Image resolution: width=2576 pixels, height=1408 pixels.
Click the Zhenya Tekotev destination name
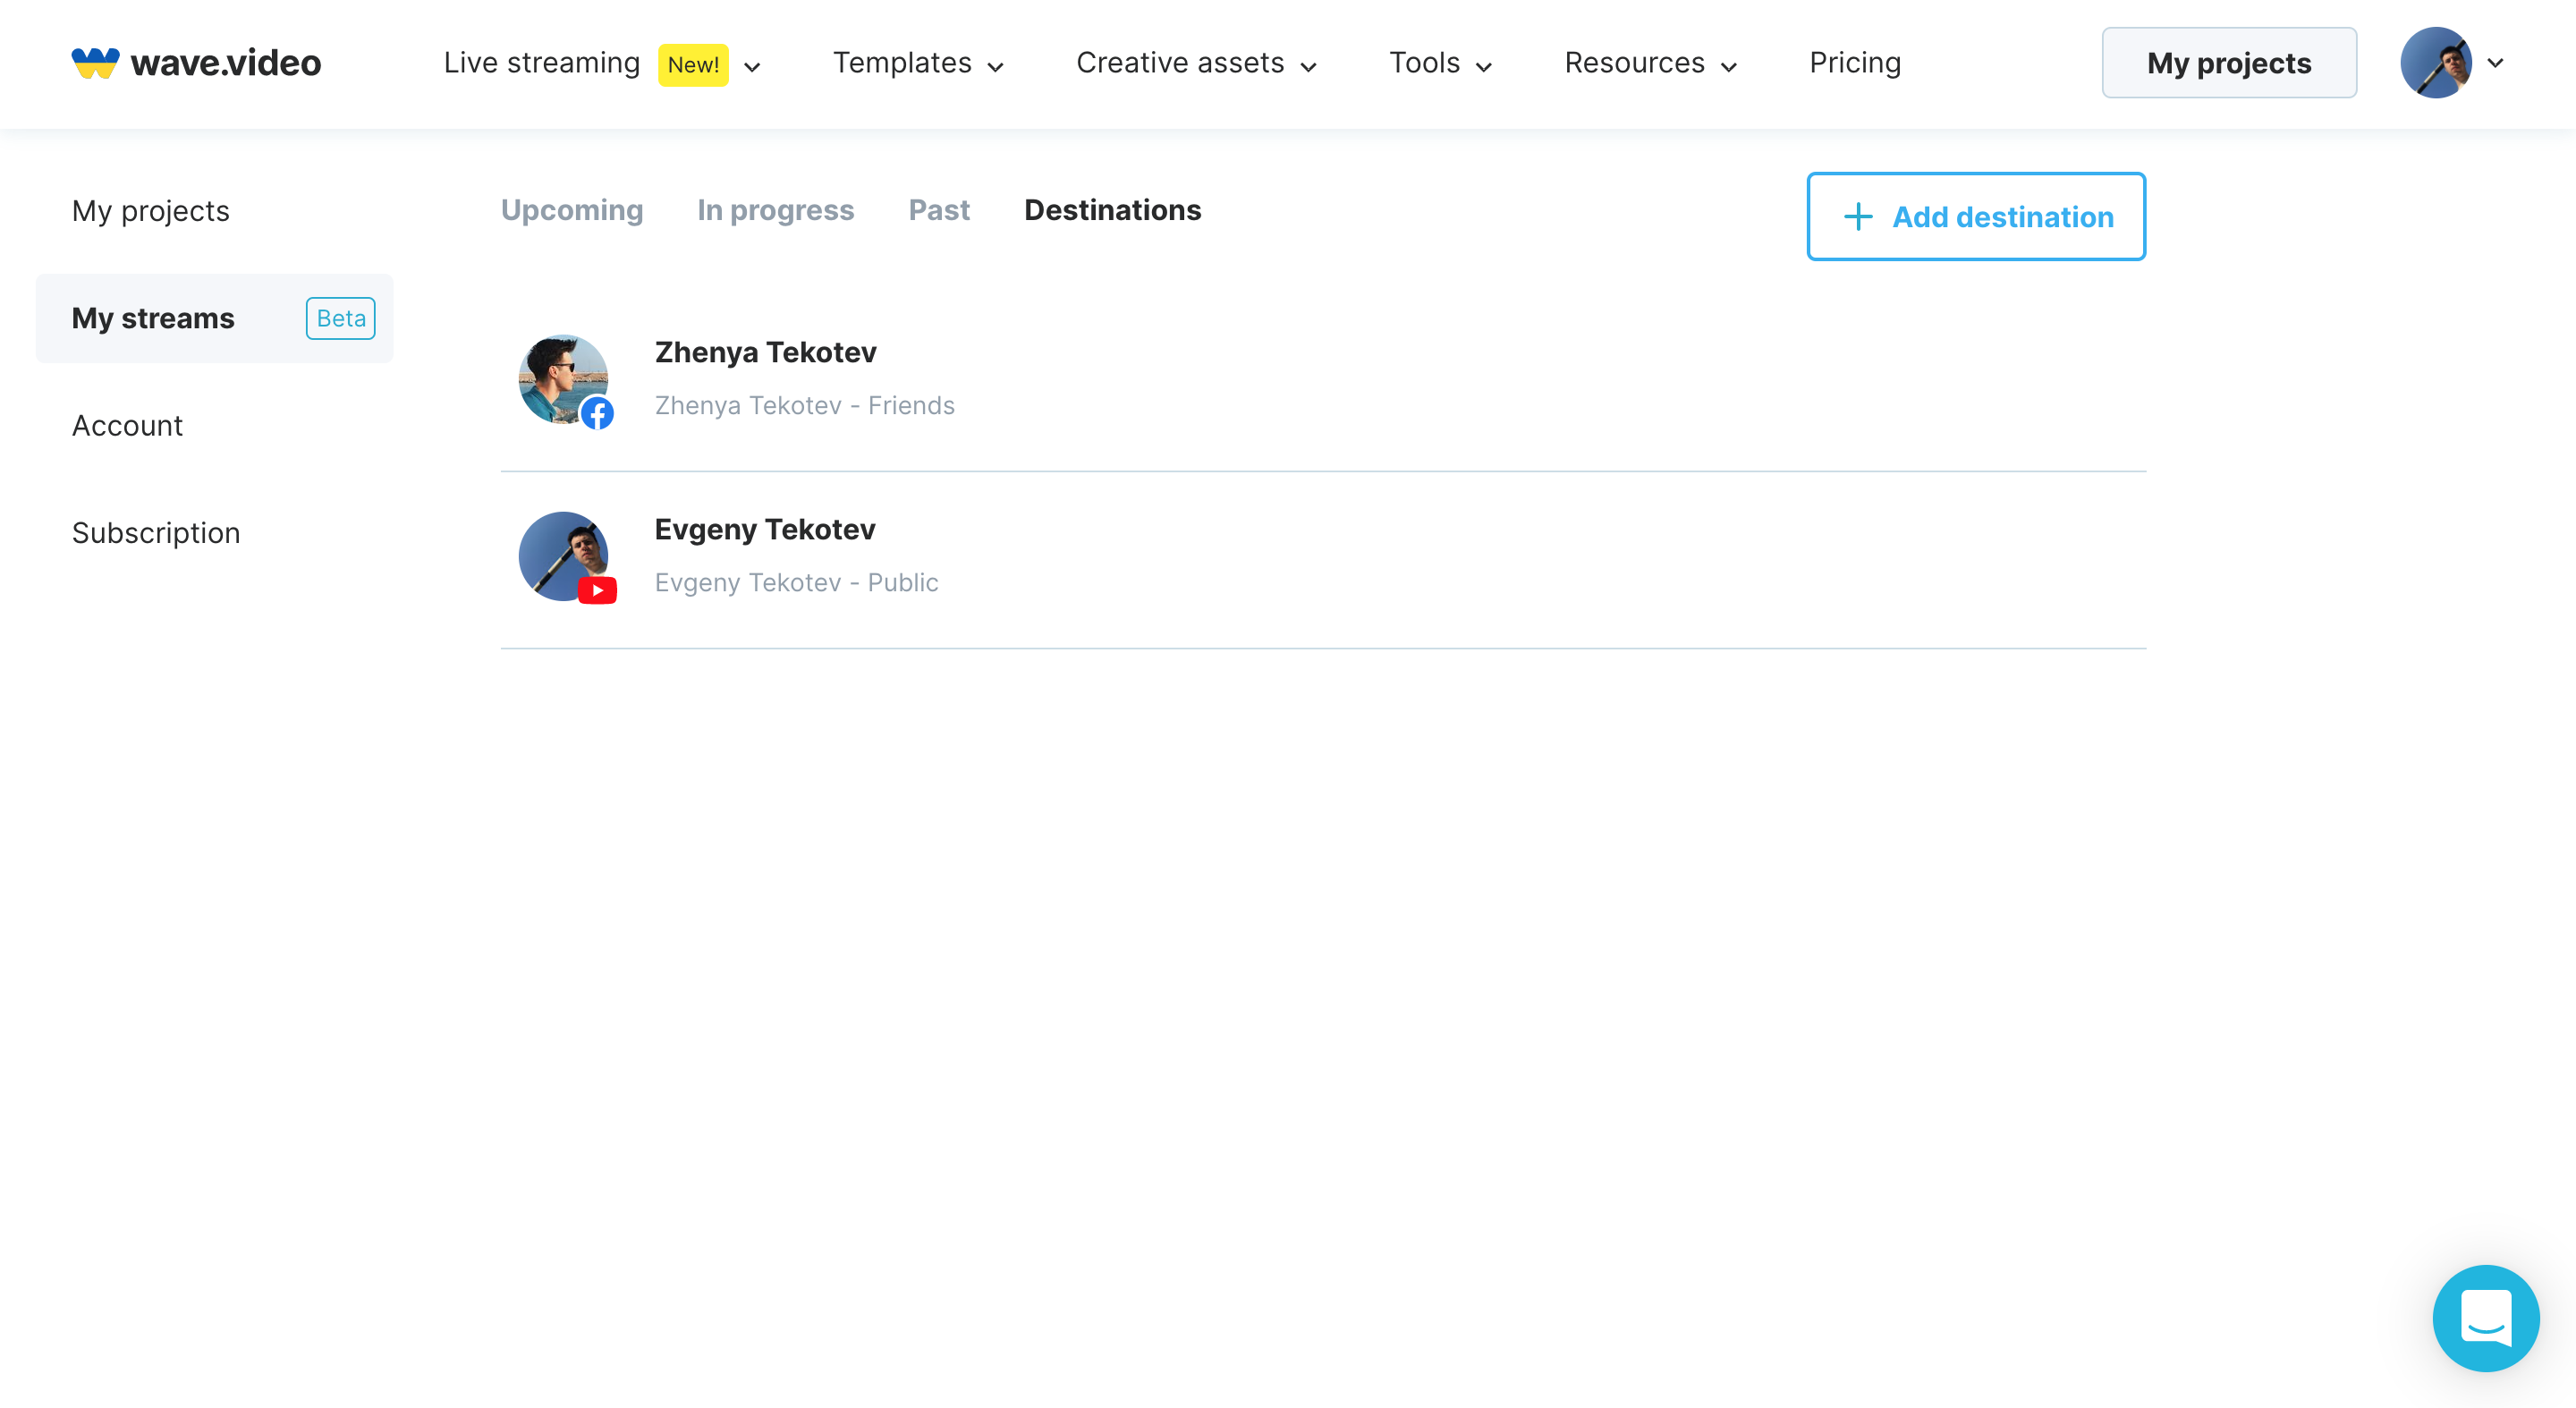click(765, 352)
